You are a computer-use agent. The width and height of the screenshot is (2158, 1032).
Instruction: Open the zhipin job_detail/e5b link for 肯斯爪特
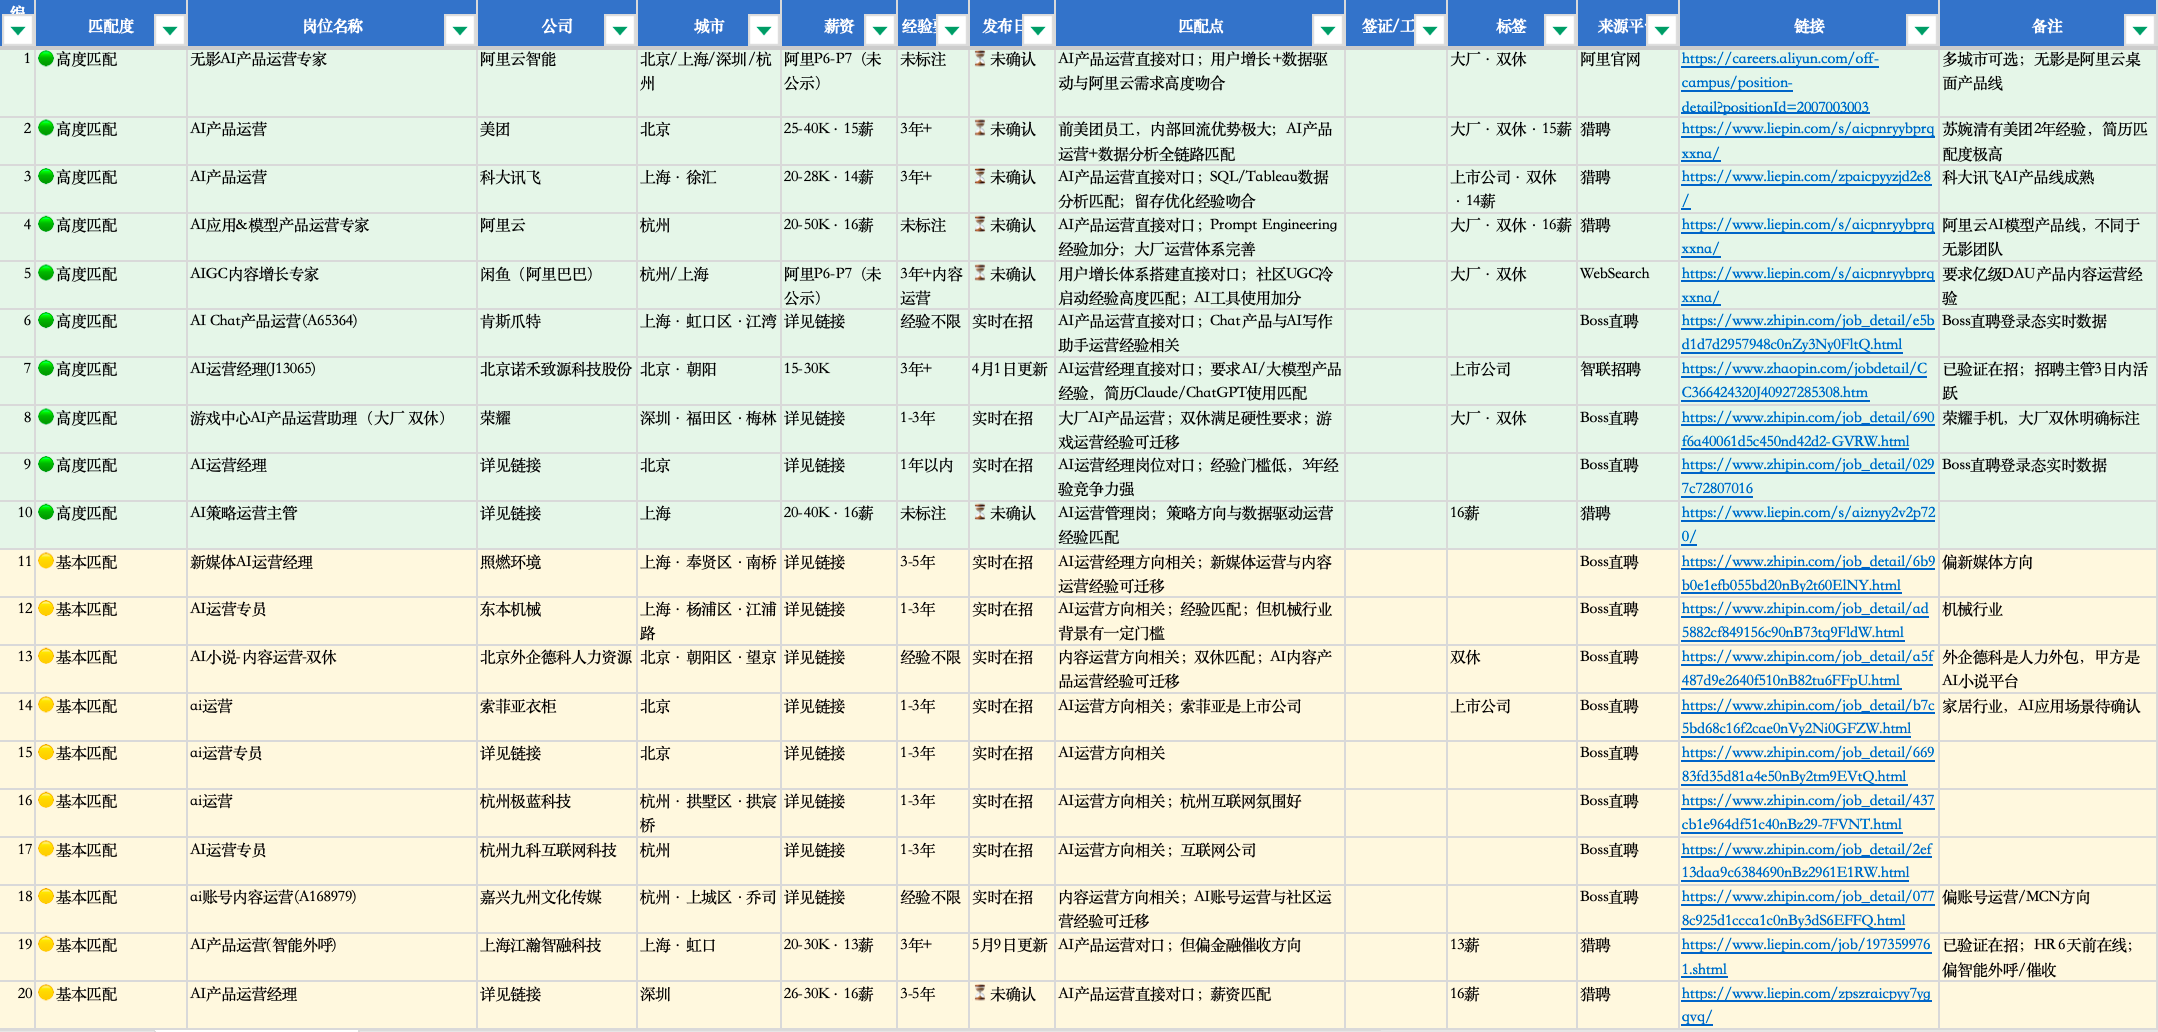tap(1808, 333)
